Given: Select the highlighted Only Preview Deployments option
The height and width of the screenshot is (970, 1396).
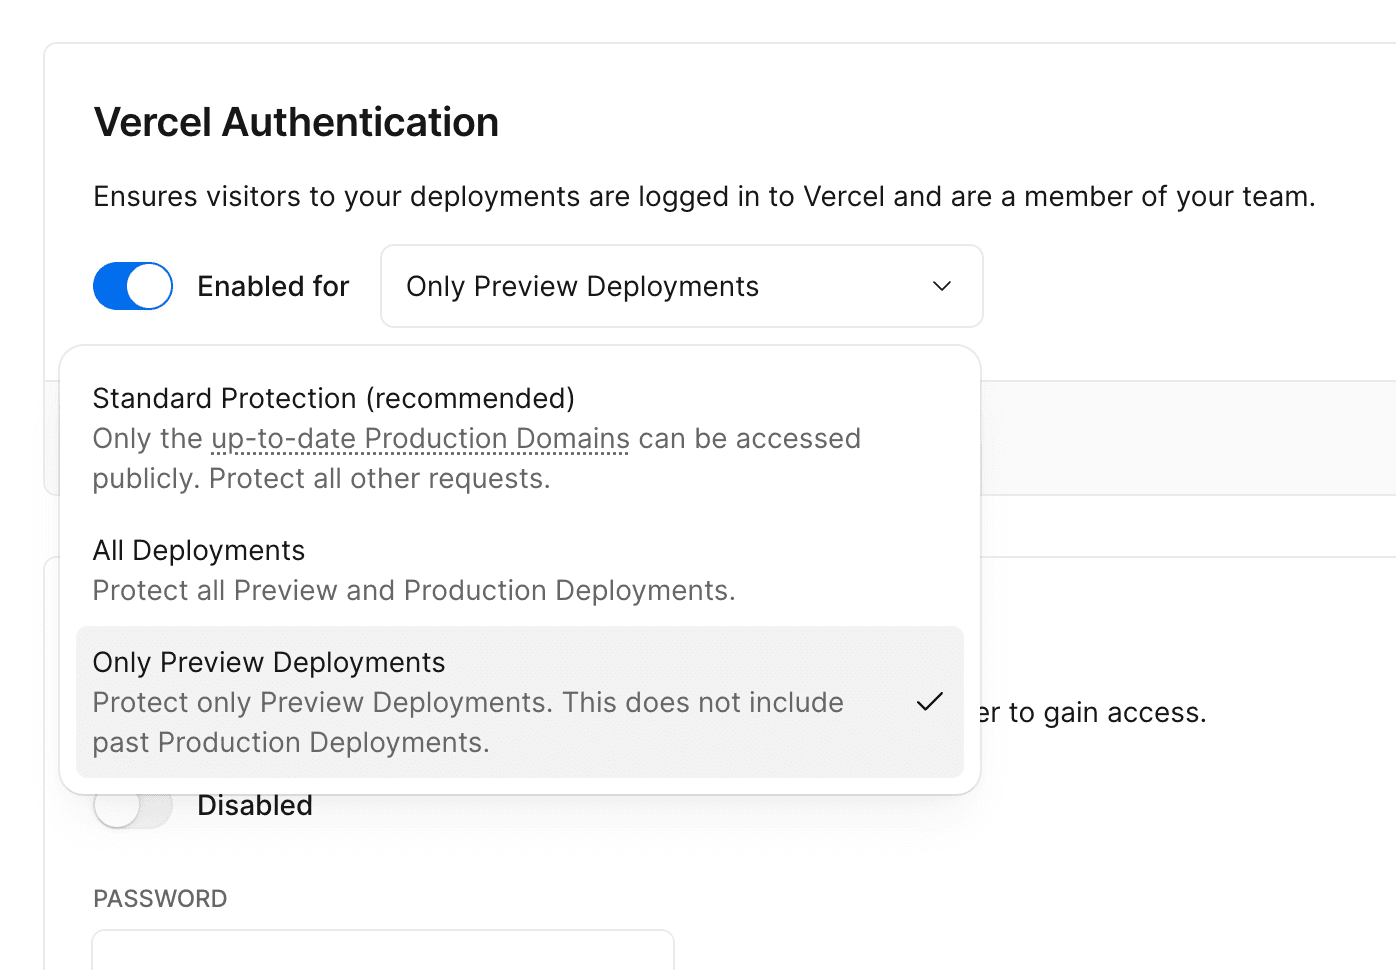Looking at the screenshot, I should [x=520, y=702].
